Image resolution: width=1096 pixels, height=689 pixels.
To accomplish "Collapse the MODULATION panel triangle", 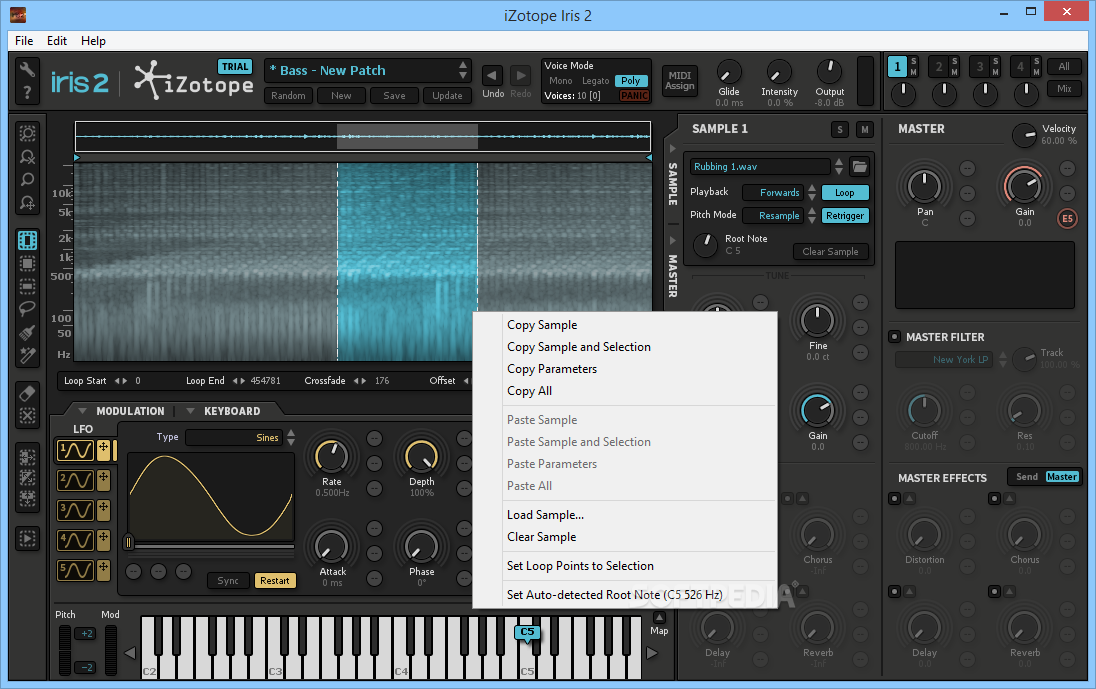I will click(x=82, y=411).
